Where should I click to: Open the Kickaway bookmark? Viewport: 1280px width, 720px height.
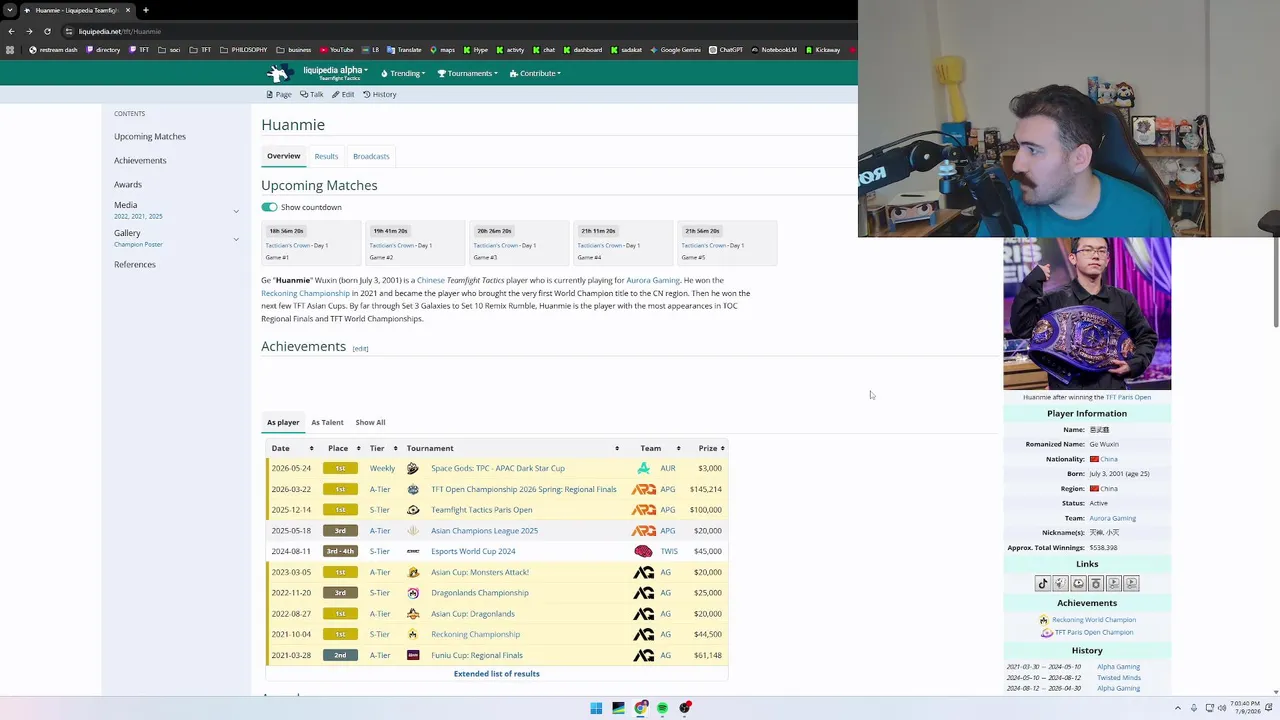coord(822,50)
